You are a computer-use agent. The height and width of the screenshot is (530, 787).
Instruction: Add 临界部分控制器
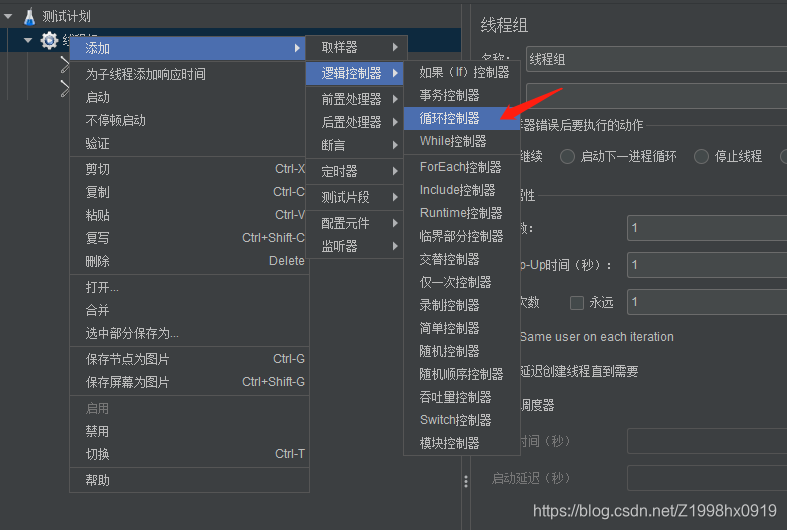tap(462, 236)
